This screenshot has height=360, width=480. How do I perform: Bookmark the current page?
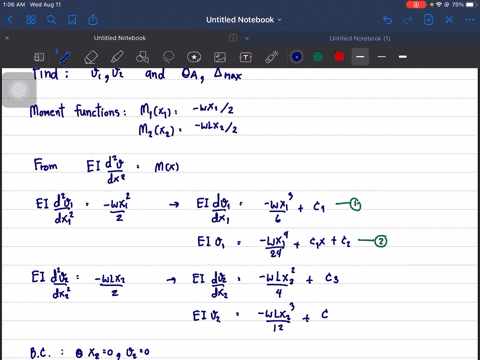(x=72, y=20)
